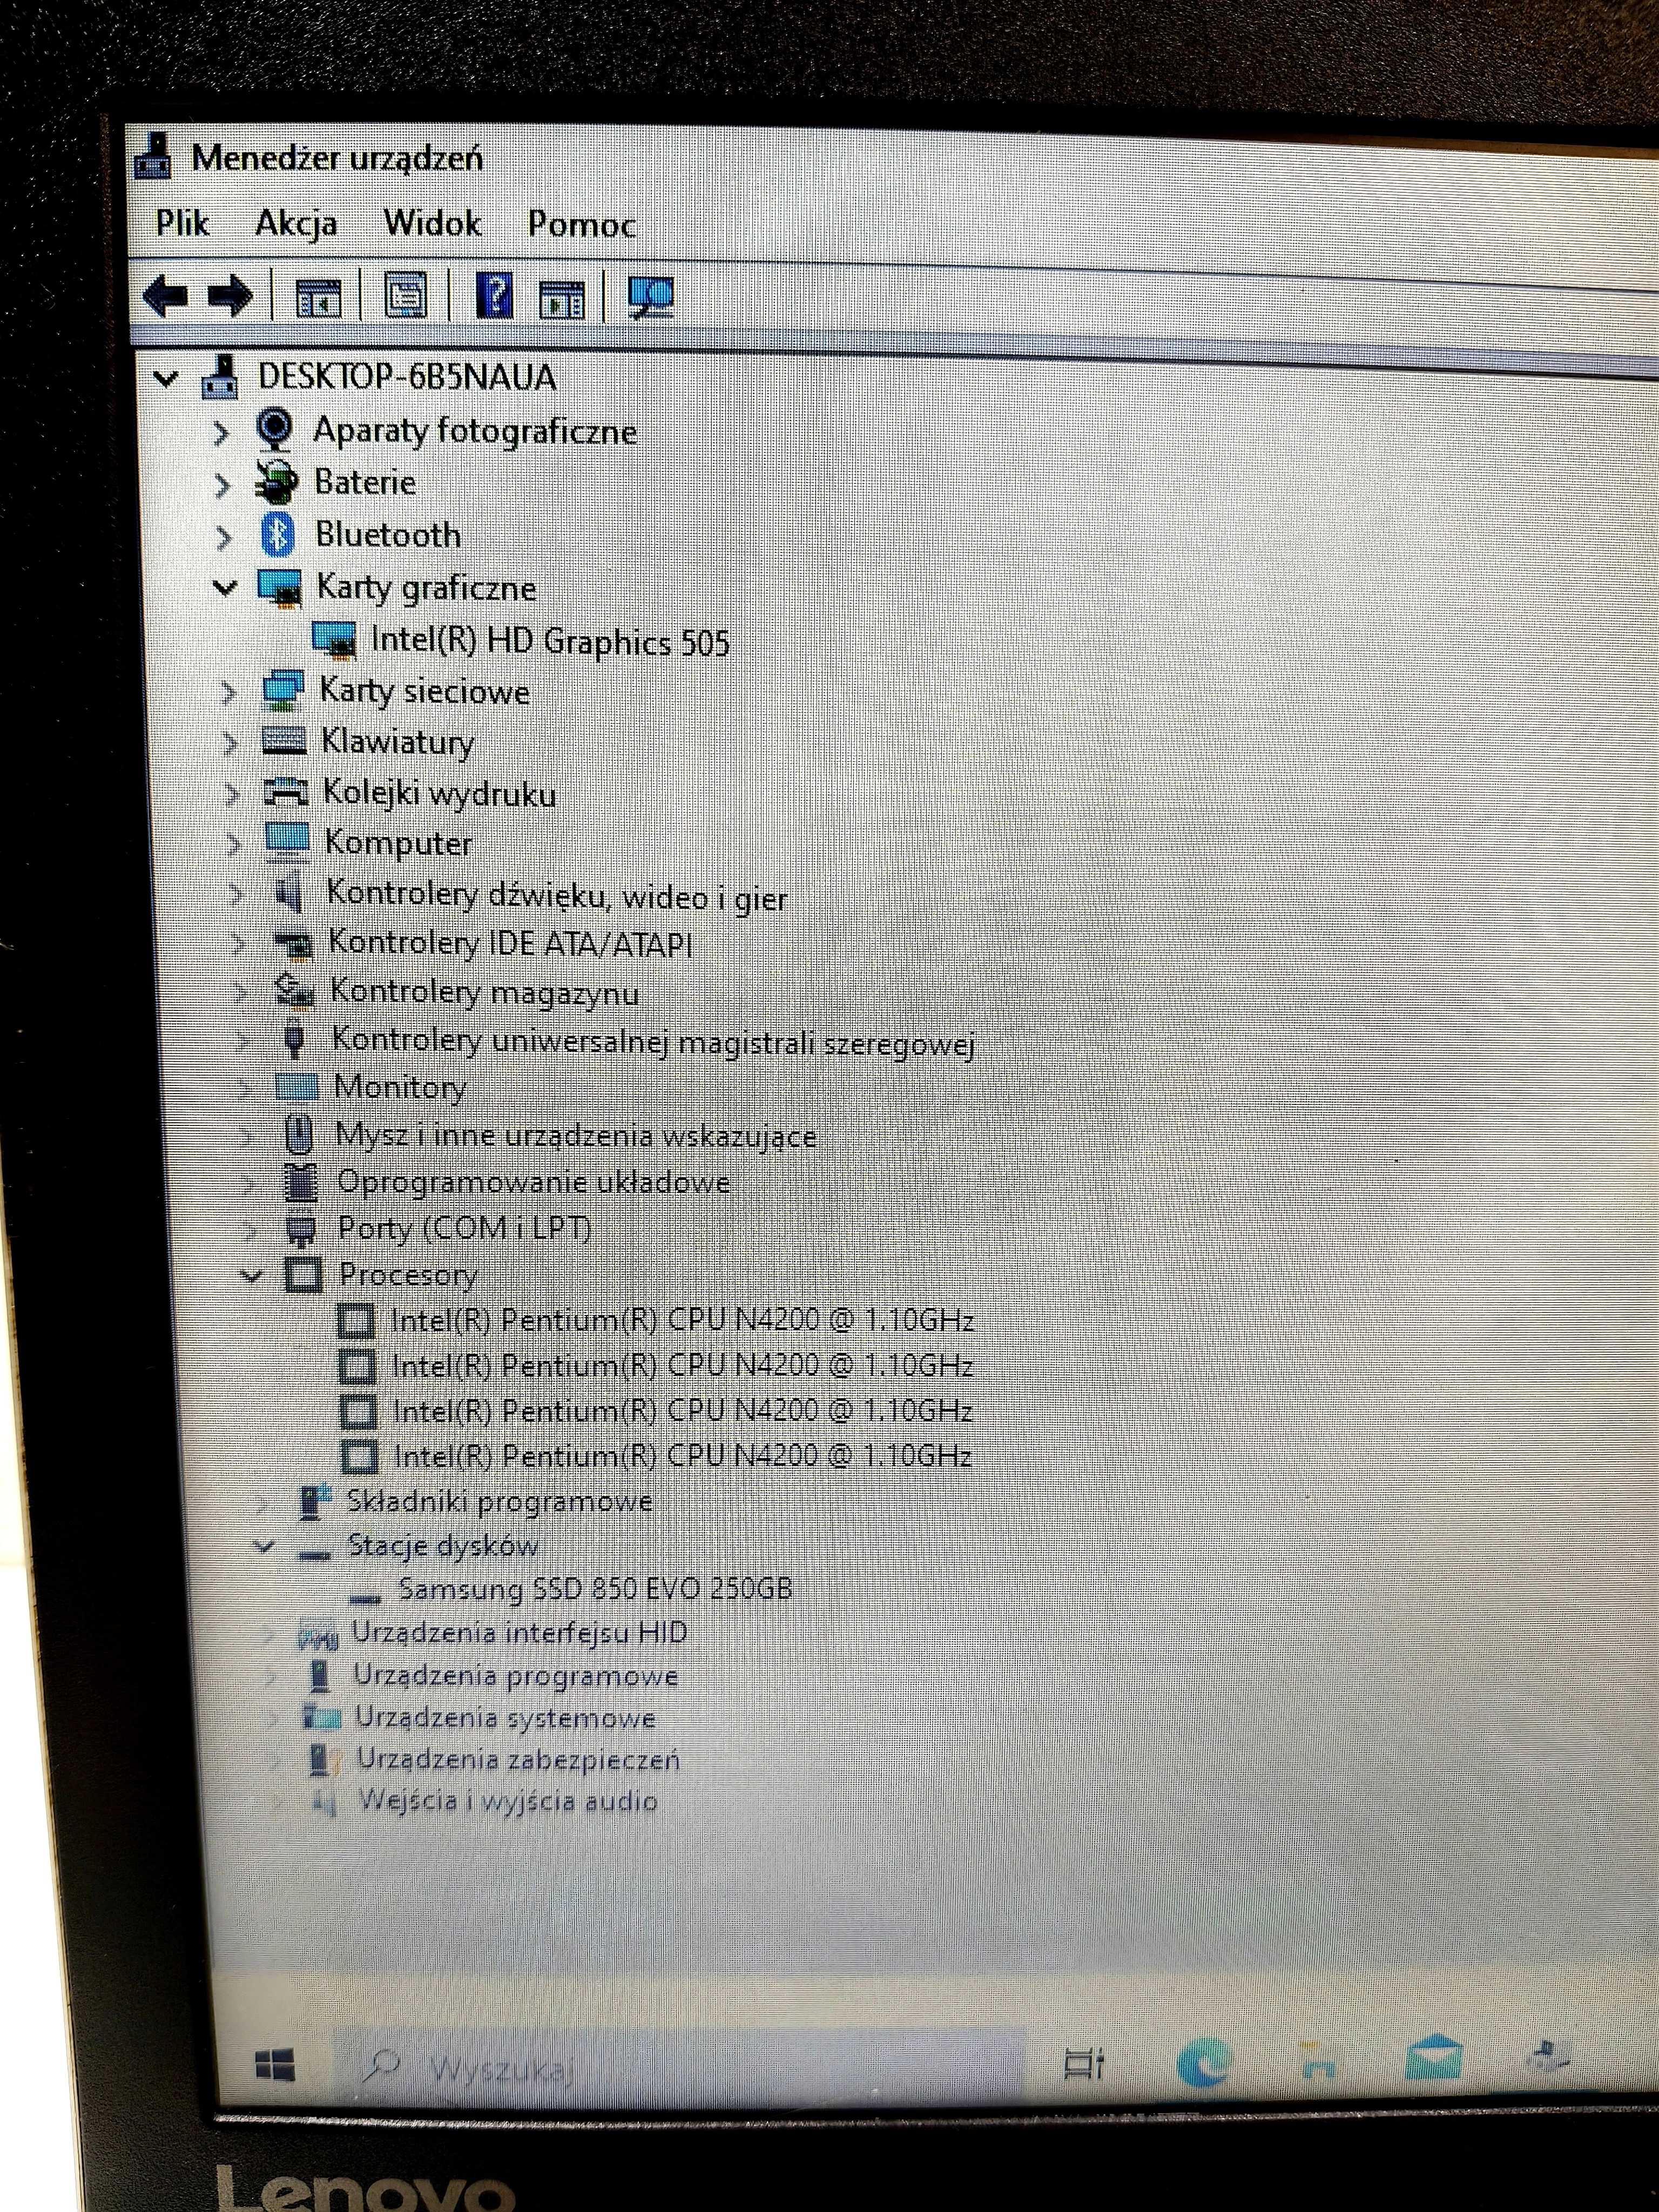This screenshot has width=1659, height=2212.
Task: Select Składniki programowe category
Action: [x=500, y=1501]
